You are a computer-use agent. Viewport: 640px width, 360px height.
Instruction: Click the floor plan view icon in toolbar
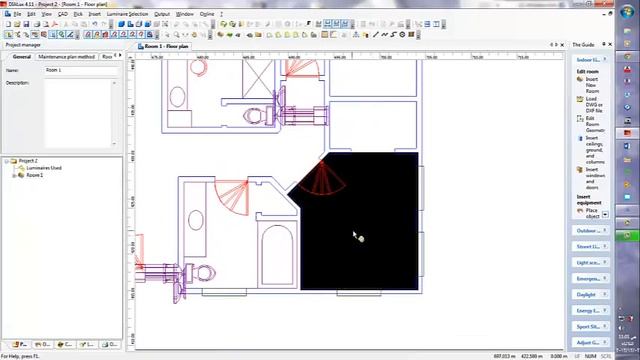click(130, 24)
